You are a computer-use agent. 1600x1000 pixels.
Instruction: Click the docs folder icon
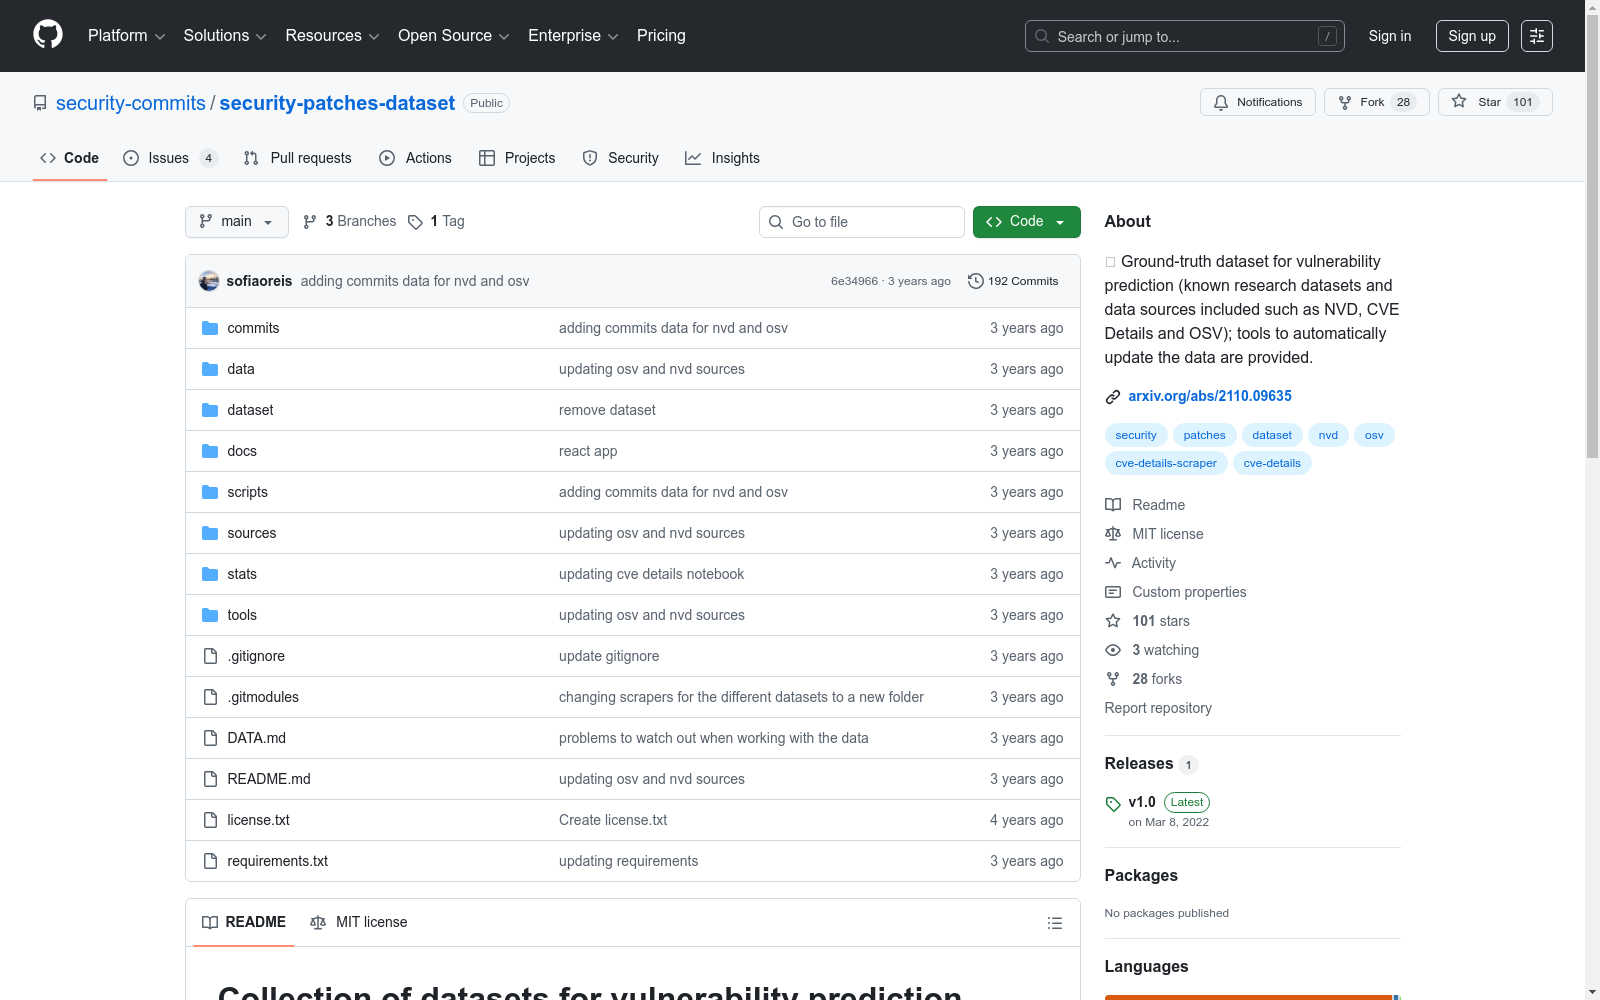210,451
